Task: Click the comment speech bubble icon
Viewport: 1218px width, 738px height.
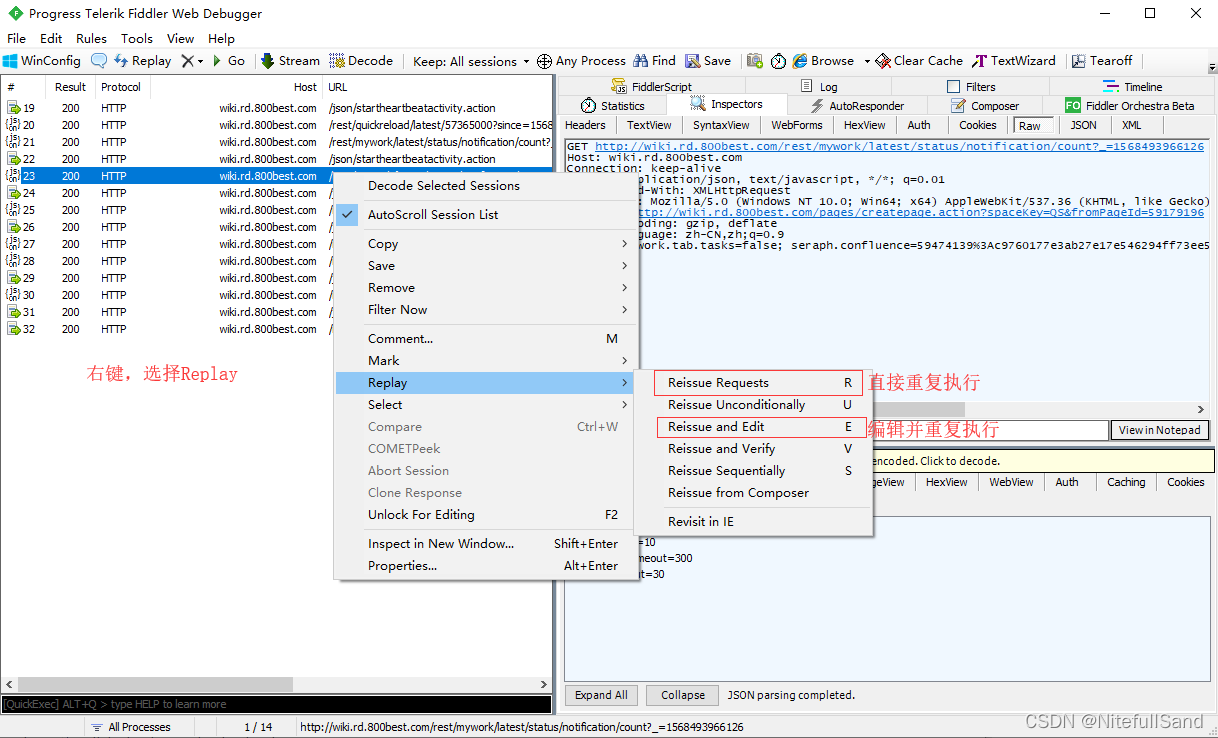Action: pos(99,61)
